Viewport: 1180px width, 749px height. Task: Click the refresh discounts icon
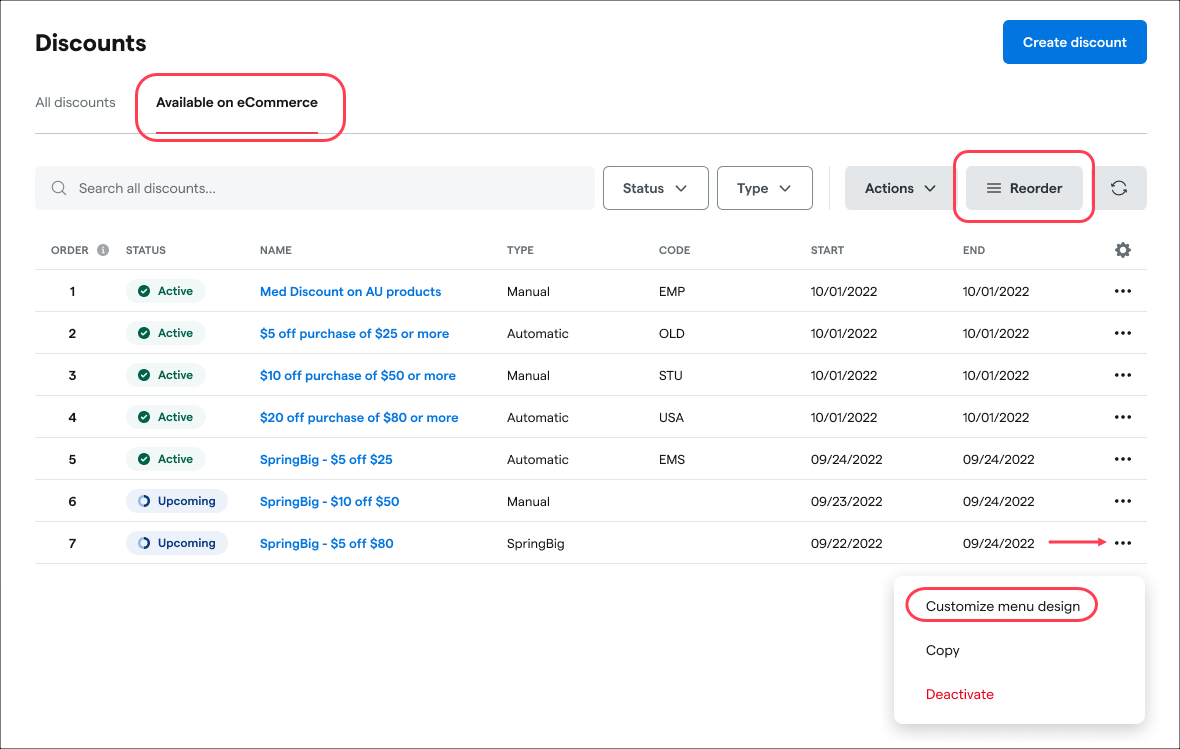[x=1118, y=188]
